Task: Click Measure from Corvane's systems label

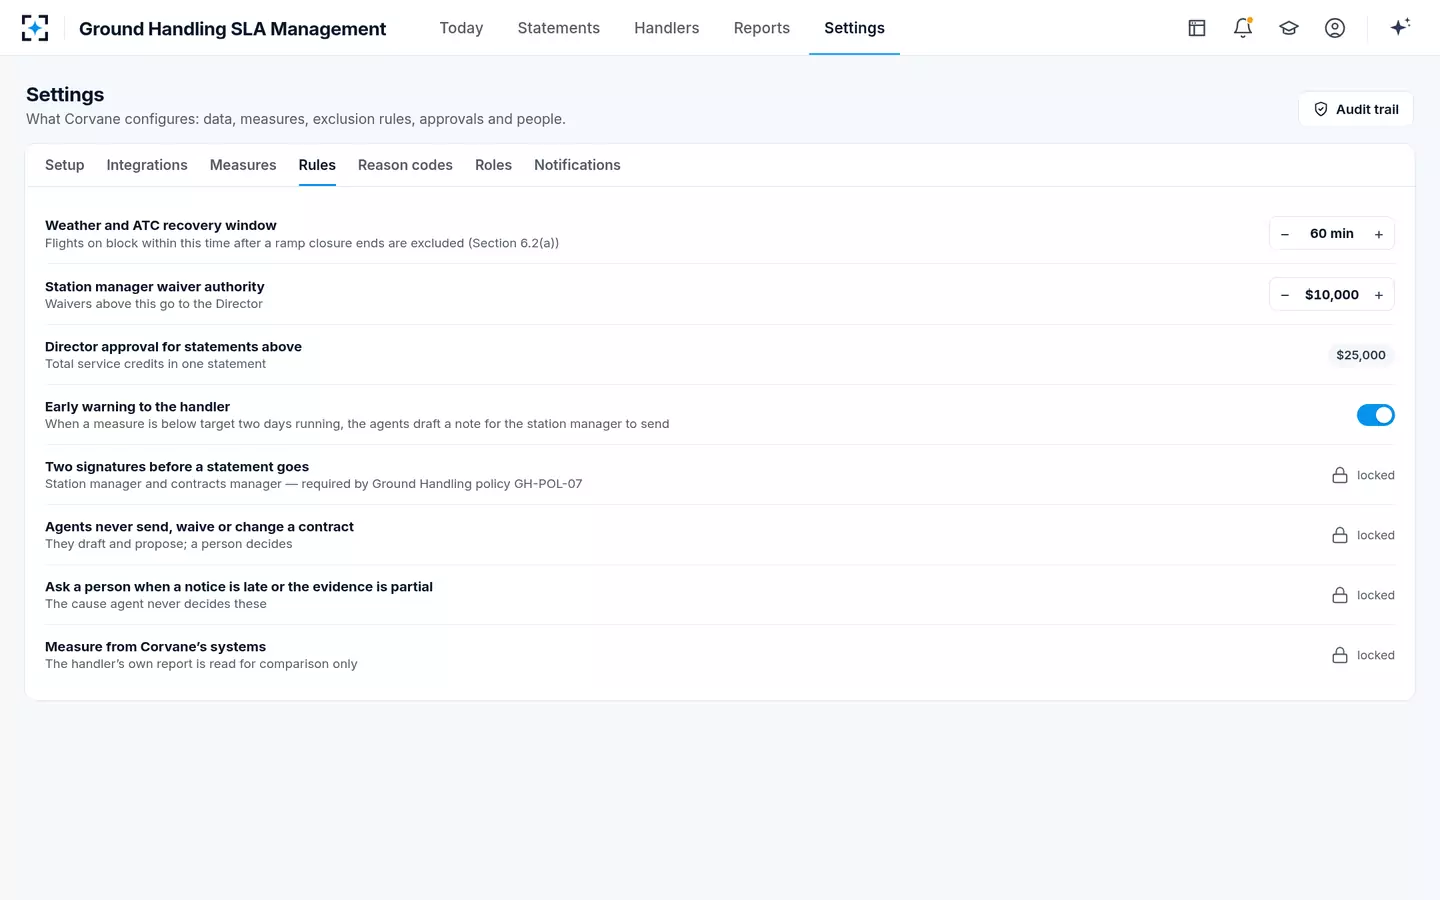Action: [155, 646]
